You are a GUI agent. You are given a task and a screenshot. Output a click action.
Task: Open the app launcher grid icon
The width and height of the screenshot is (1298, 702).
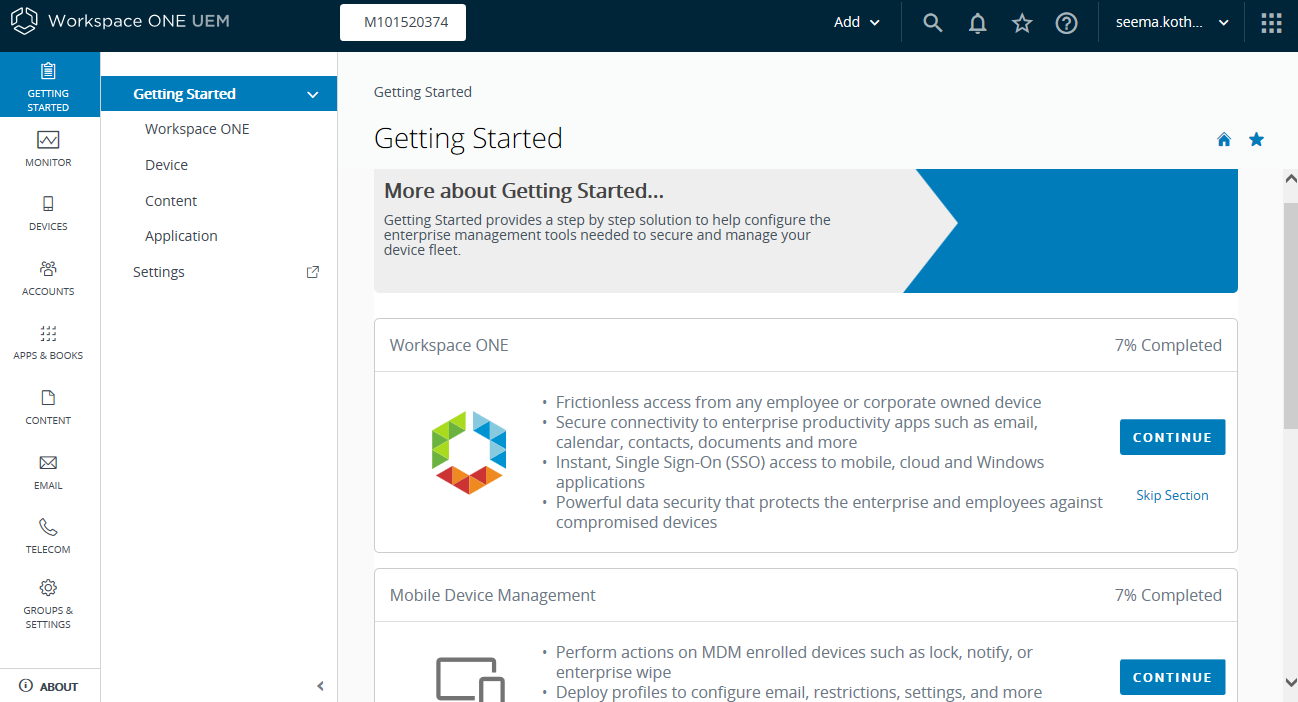pos(1271,23)
